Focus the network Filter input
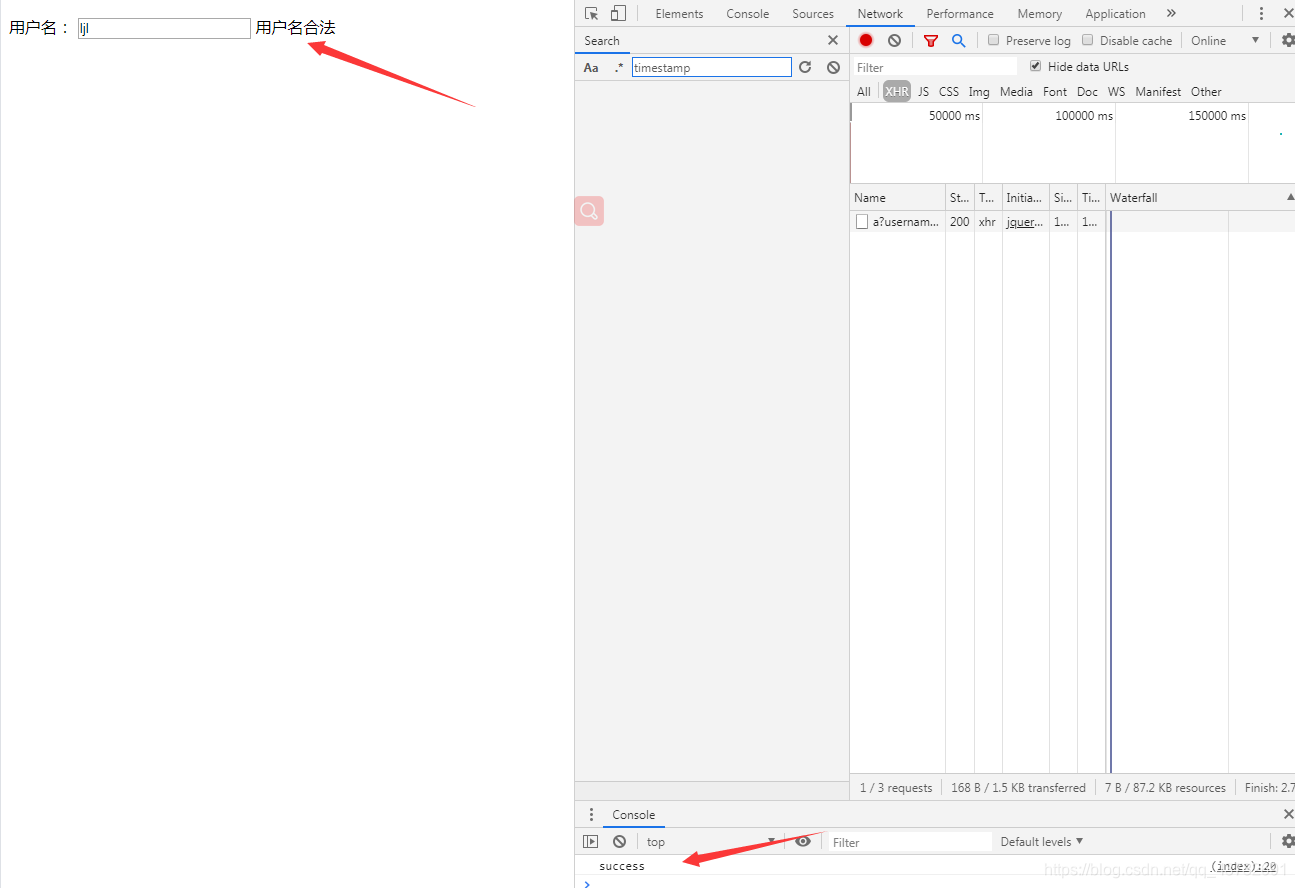 click(x=935, y=67)
